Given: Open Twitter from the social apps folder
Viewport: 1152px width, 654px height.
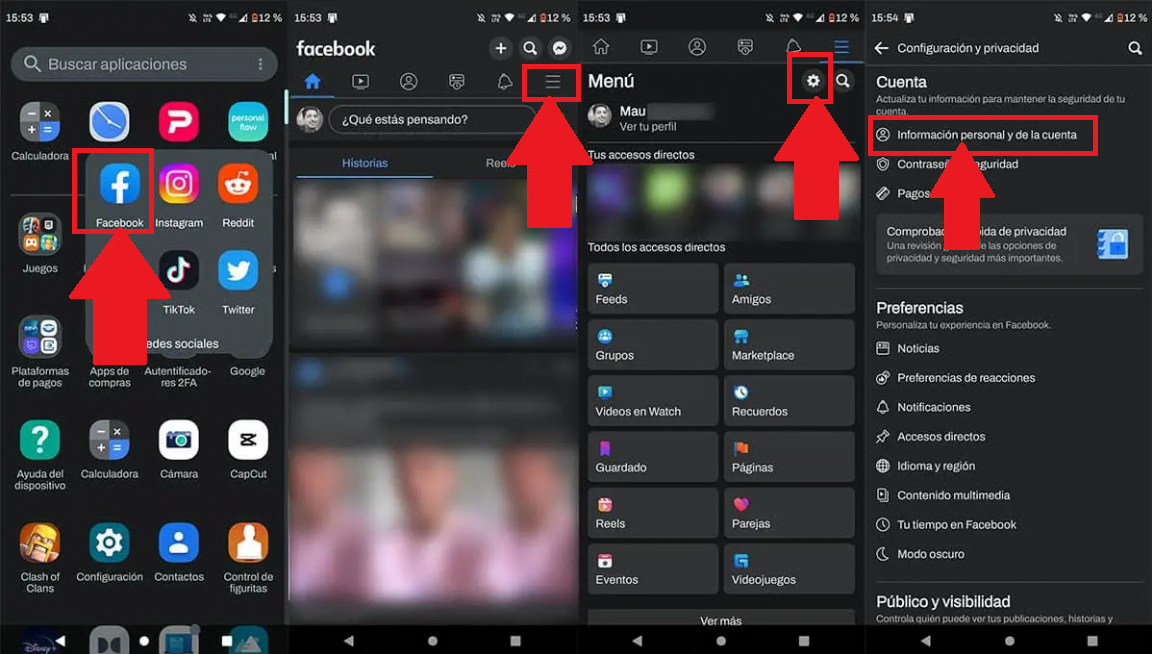Looking at the screenshot, I should click(238, 272).
